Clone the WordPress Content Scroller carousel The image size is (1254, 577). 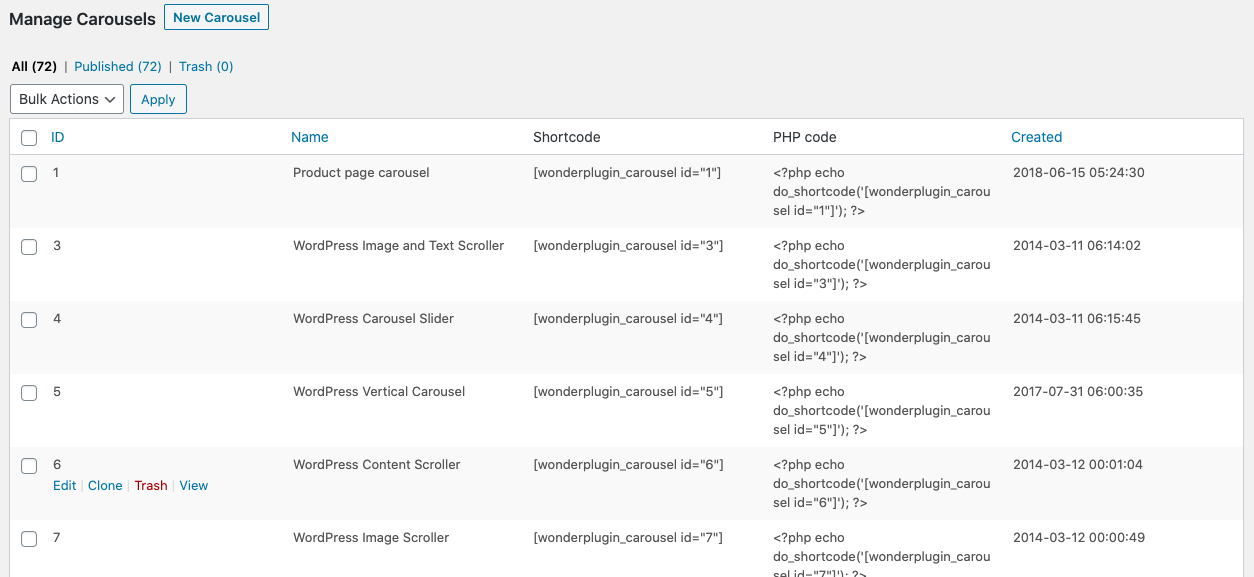pos(105,486)
